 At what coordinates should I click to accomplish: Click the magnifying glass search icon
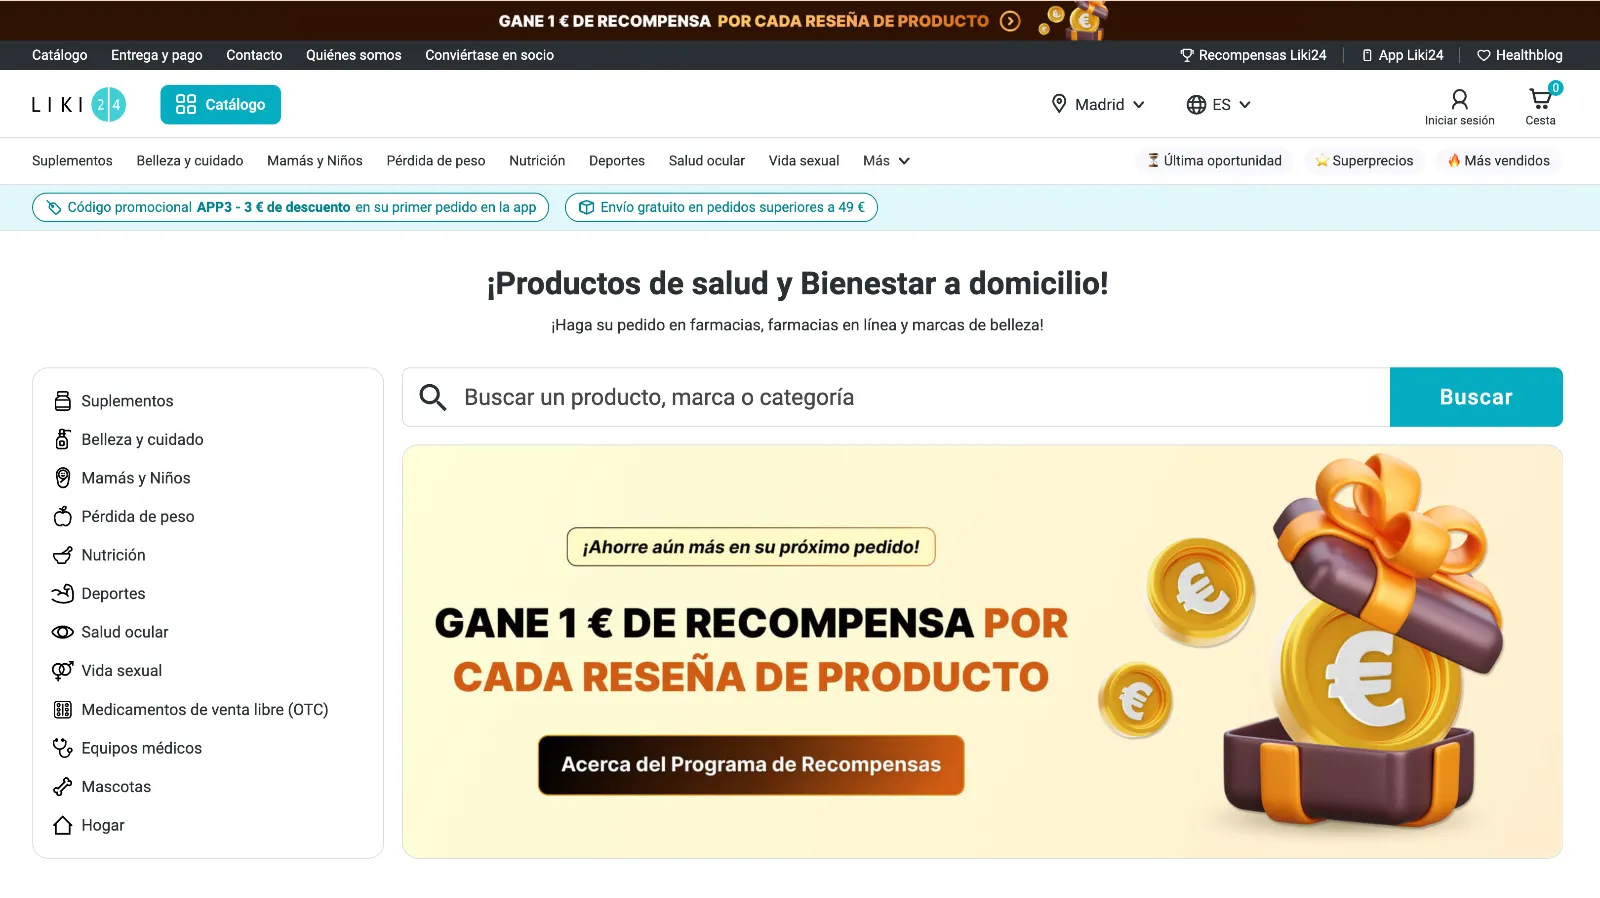point(433,397)
